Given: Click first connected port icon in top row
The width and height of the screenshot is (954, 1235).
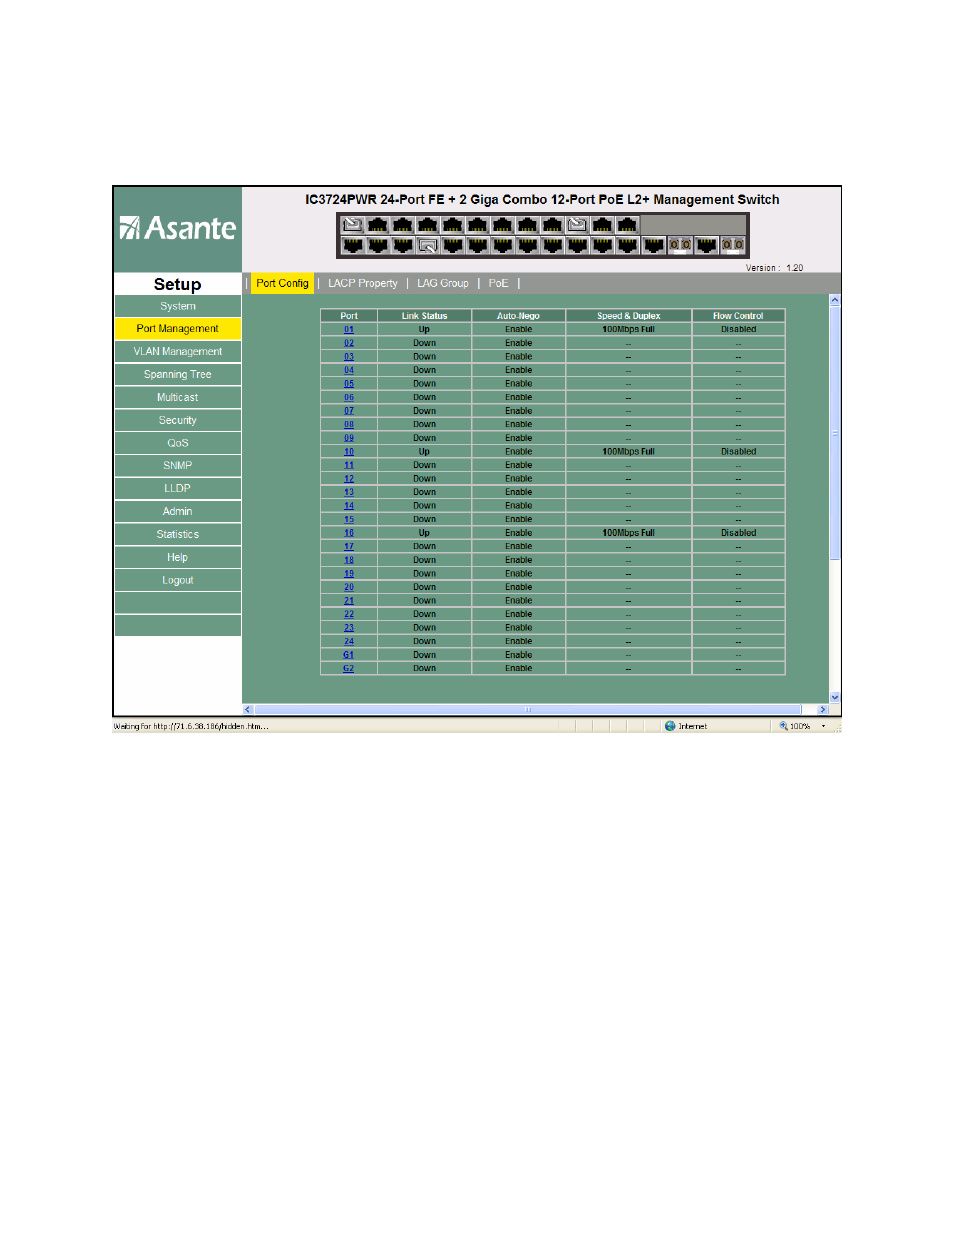Looking at the screenshot, I should (352, 224).
